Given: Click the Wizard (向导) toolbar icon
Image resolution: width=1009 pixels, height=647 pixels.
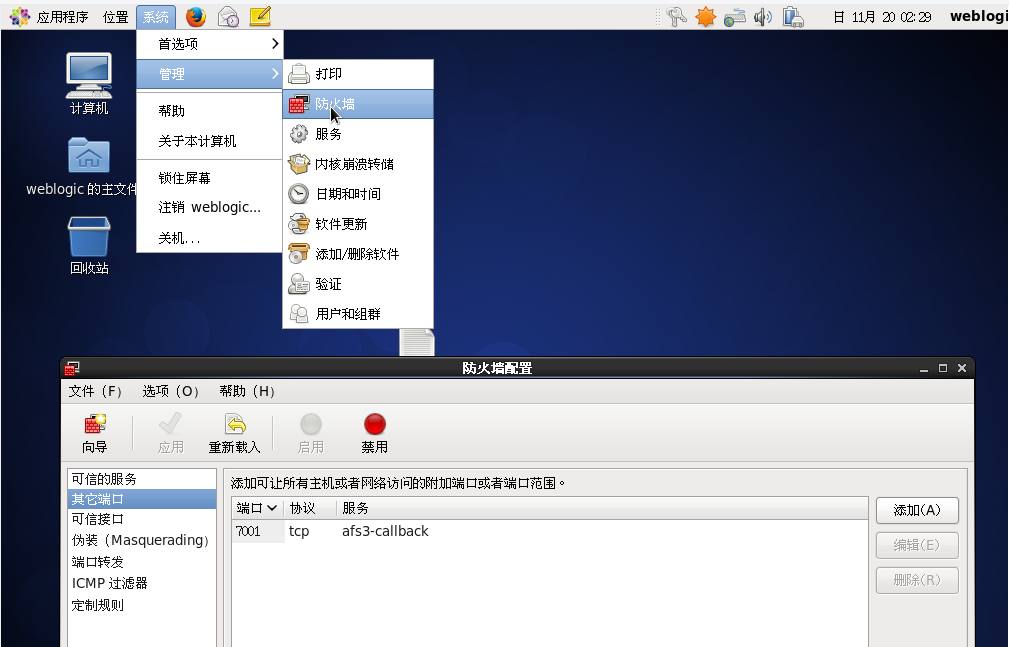Looking at the screenshot, I should click(95, 432).
